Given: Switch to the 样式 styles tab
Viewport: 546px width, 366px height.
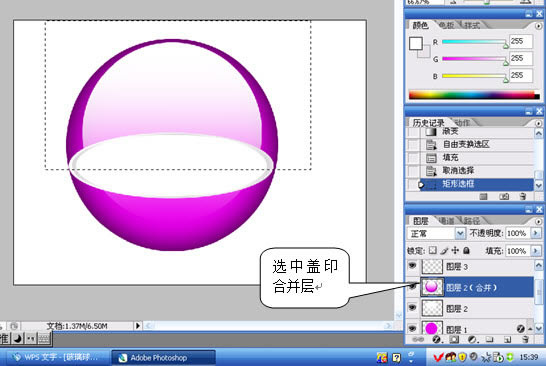Looking at the screenshot, I should click(x=472, y=25).
